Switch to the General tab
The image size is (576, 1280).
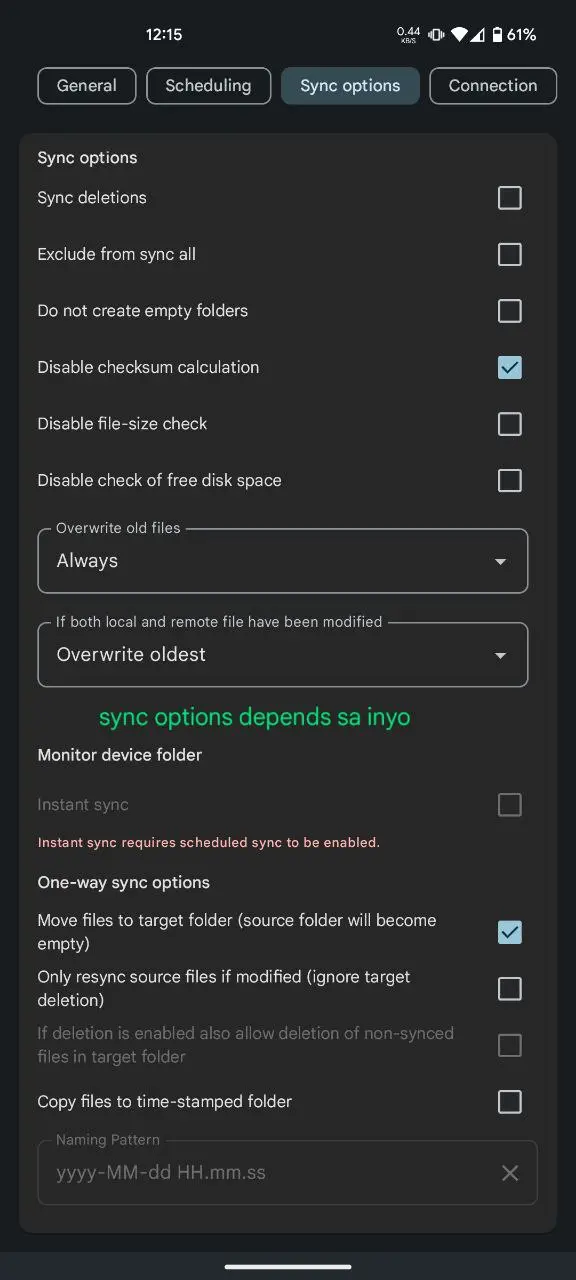[x=87, y=86]
